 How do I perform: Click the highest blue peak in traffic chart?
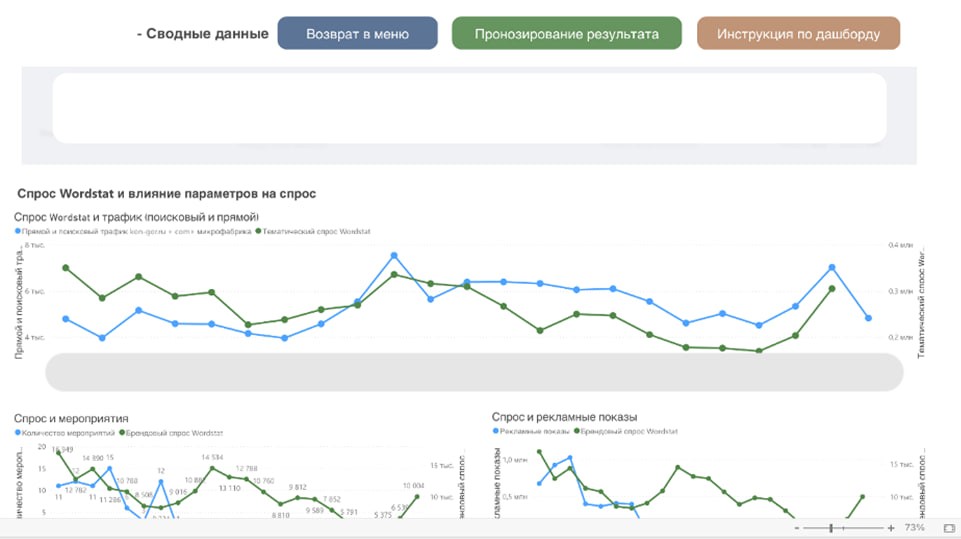pos(394,256)
